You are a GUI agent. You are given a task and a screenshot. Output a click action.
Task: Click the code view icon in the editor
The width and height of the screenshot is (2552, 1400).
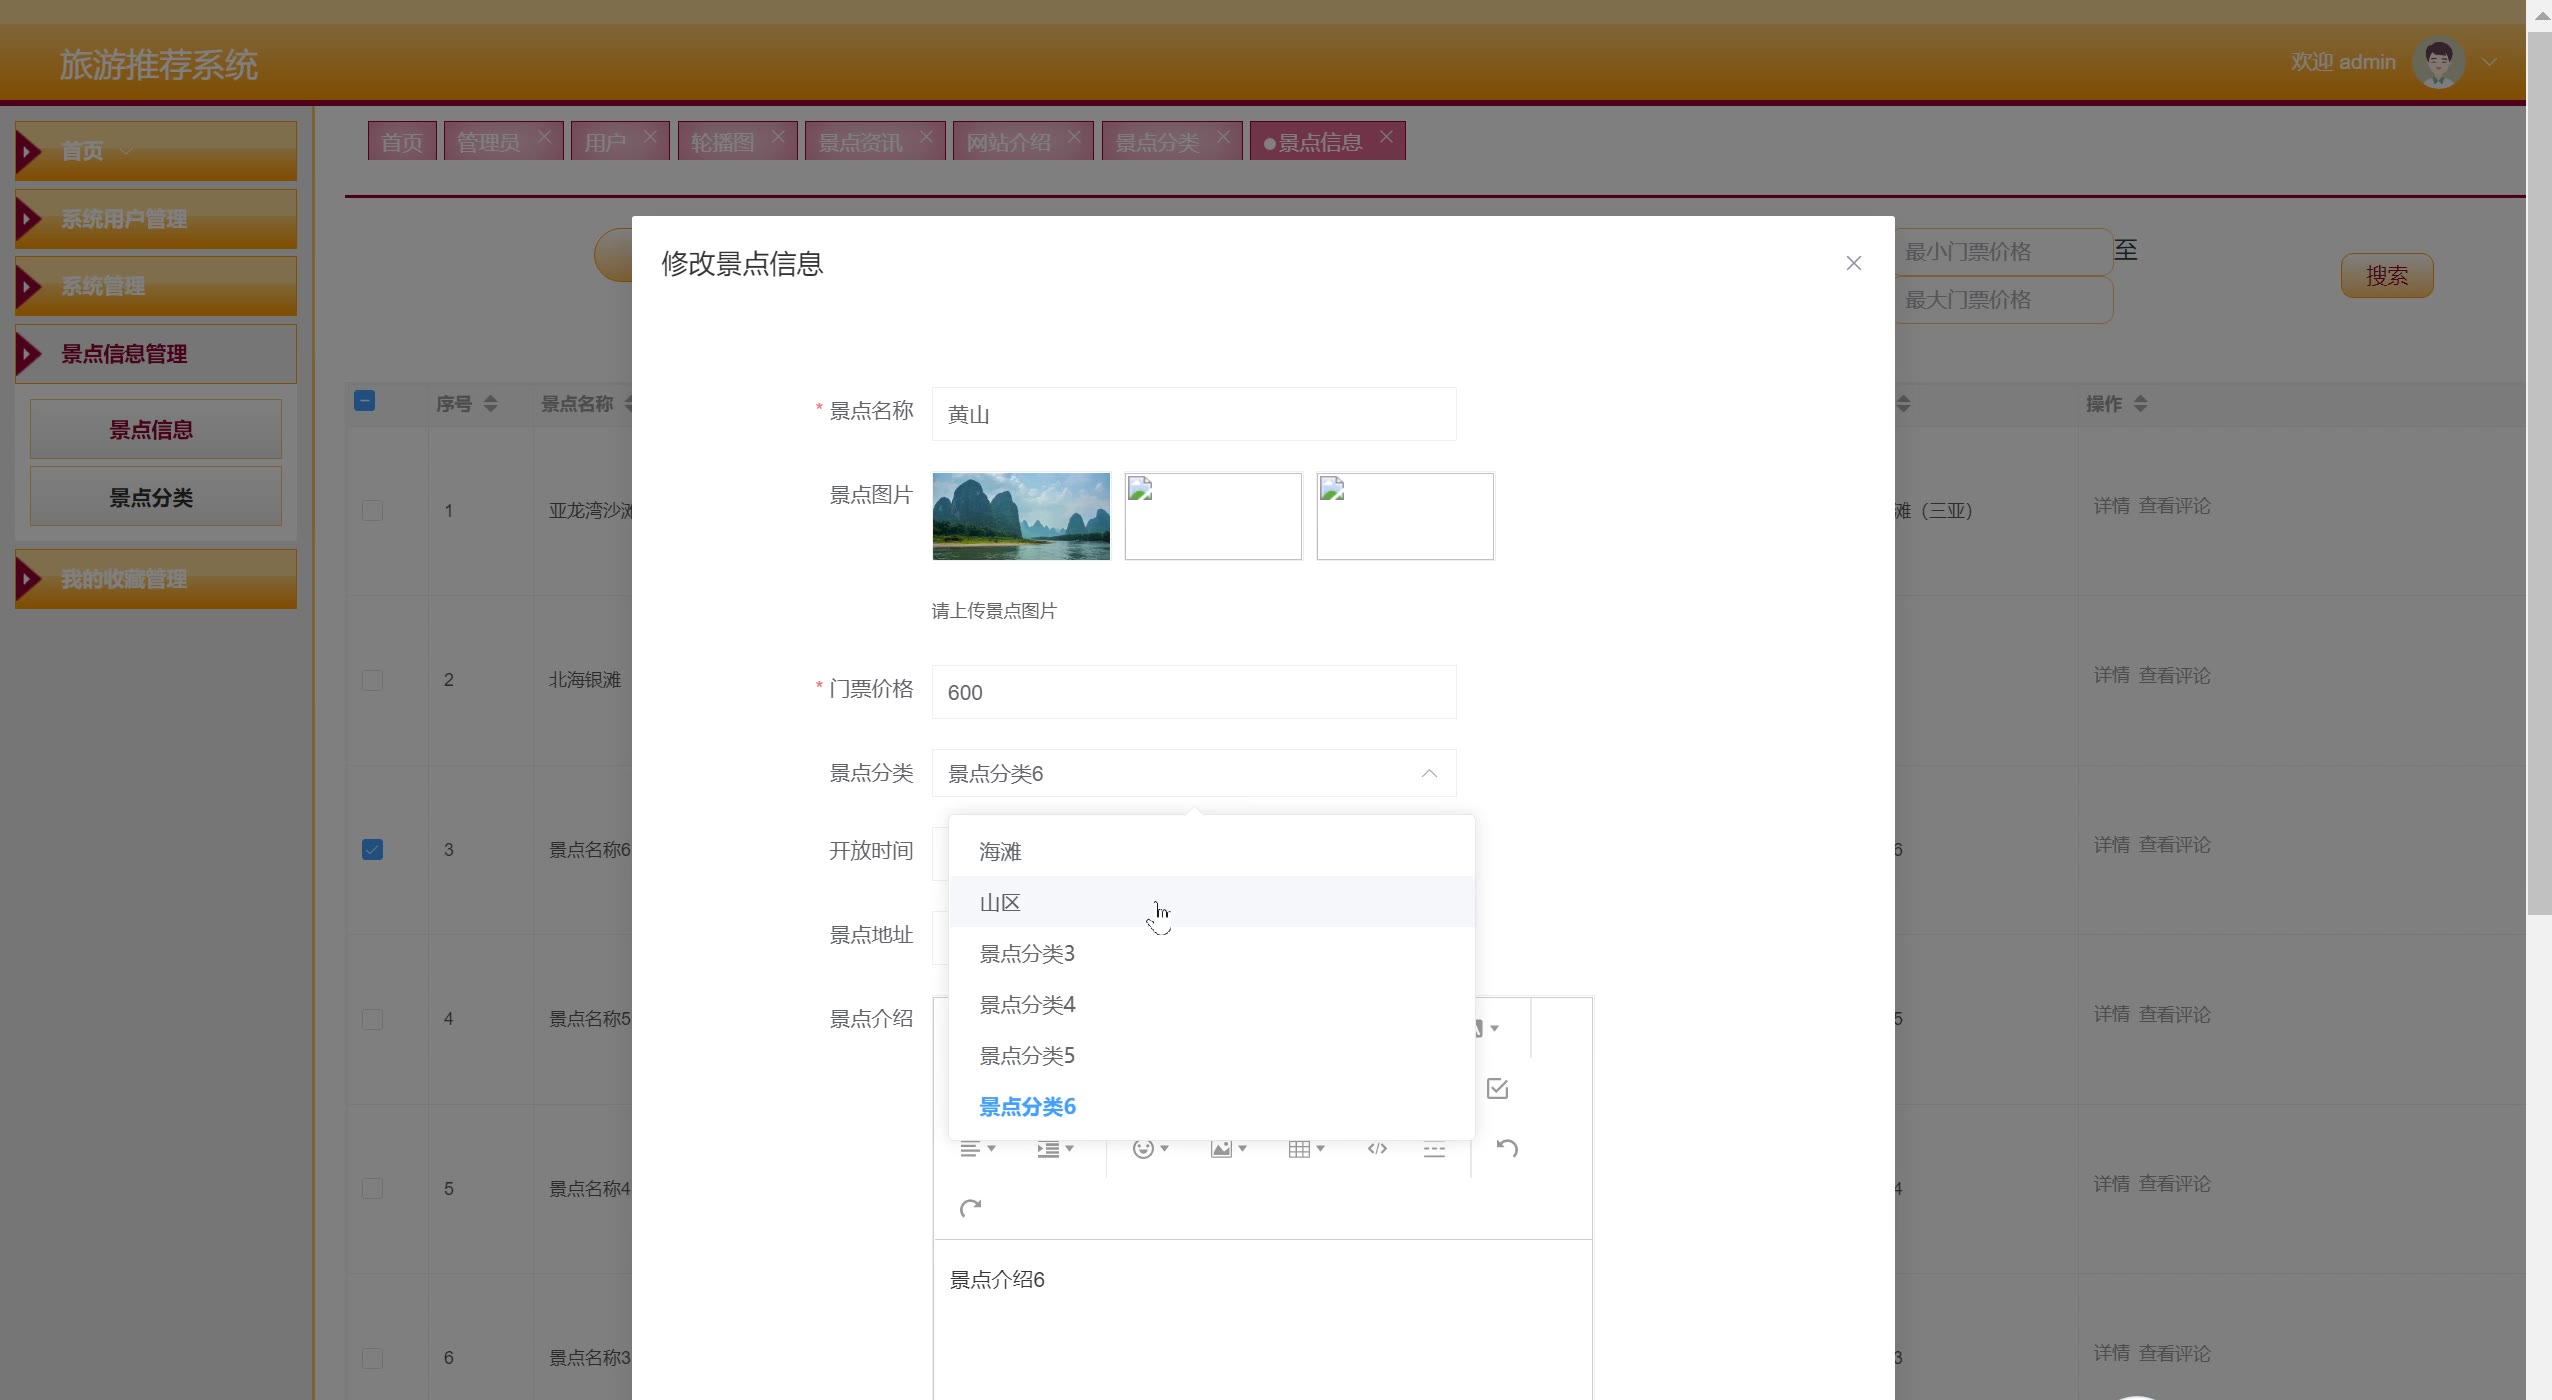coord(1377,1148)
